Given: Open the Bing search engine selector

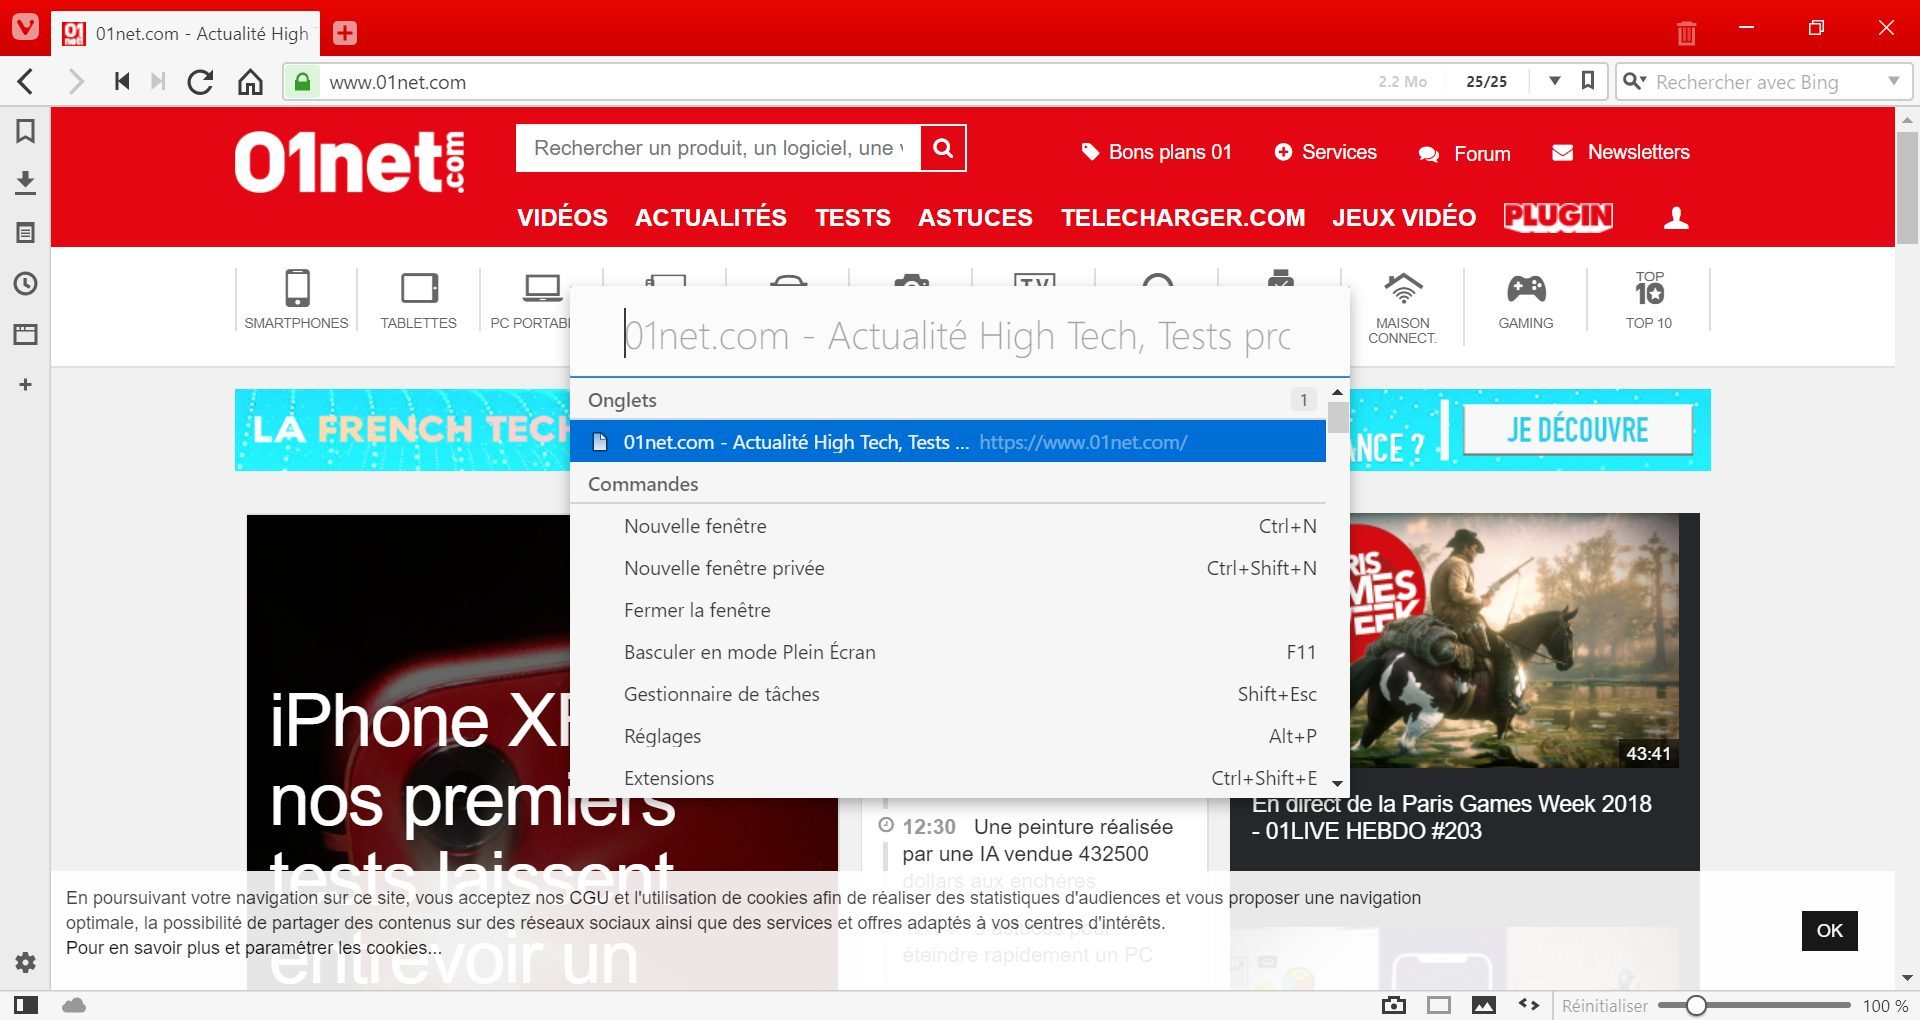Looking at the screenshot, I should pyautogui.click(x=1634, y=82).
